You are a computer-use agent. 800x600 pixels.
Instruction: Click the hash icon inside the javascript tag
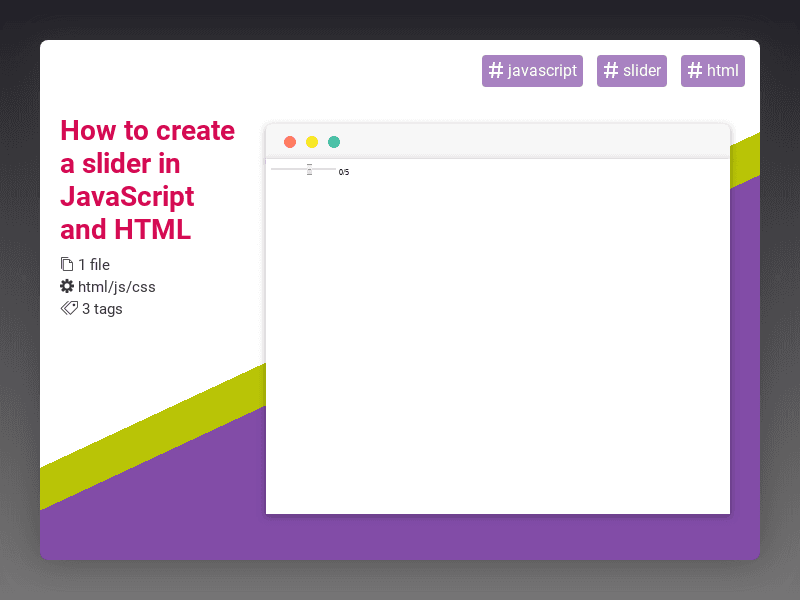pos(493,71)
